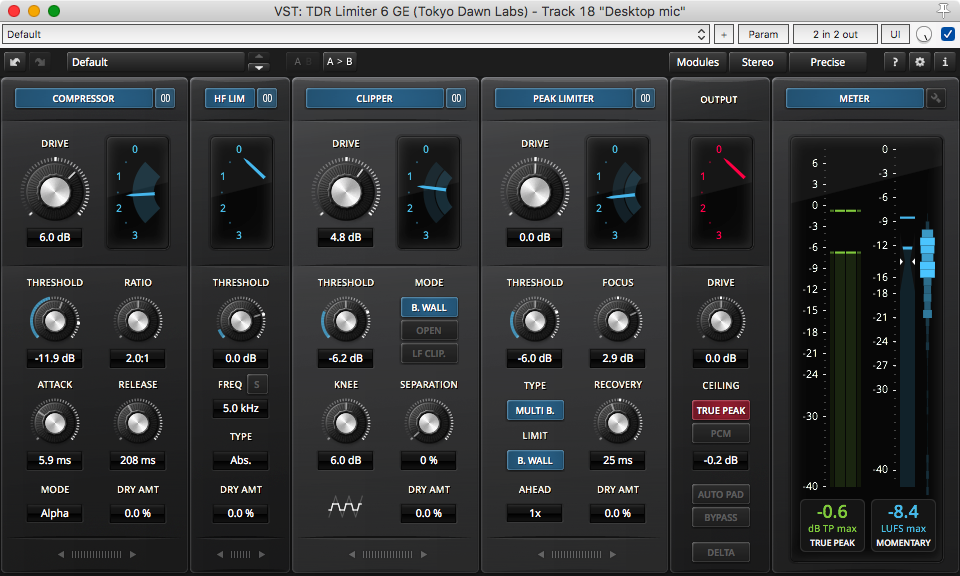The height and width of the screenshot is (576, 960).
Task: Toggle the PEAK LIMITER module on/off
Action: click(563, 98)
